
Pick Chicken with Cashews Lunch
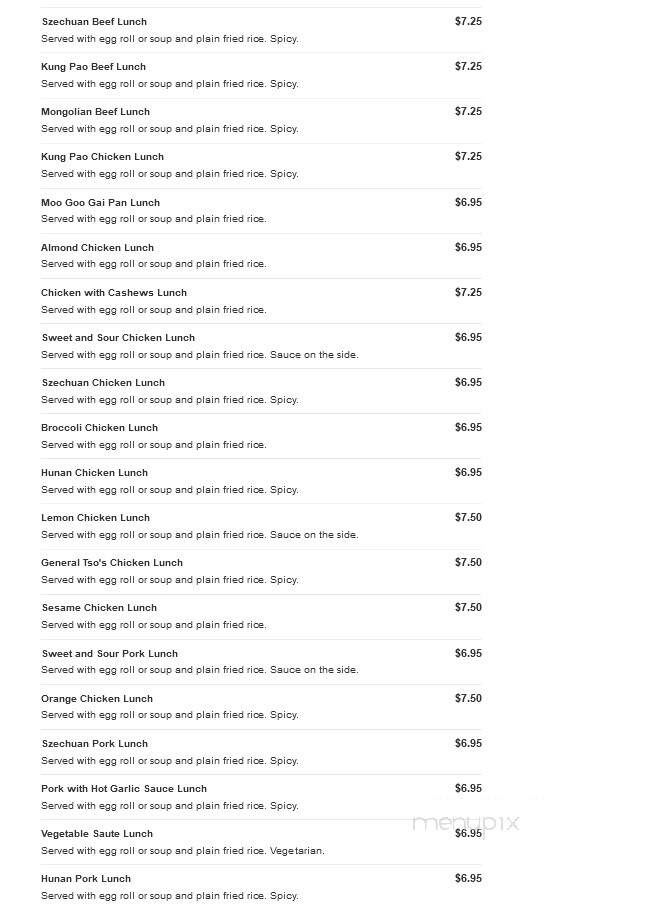click(x=114, y=293)
